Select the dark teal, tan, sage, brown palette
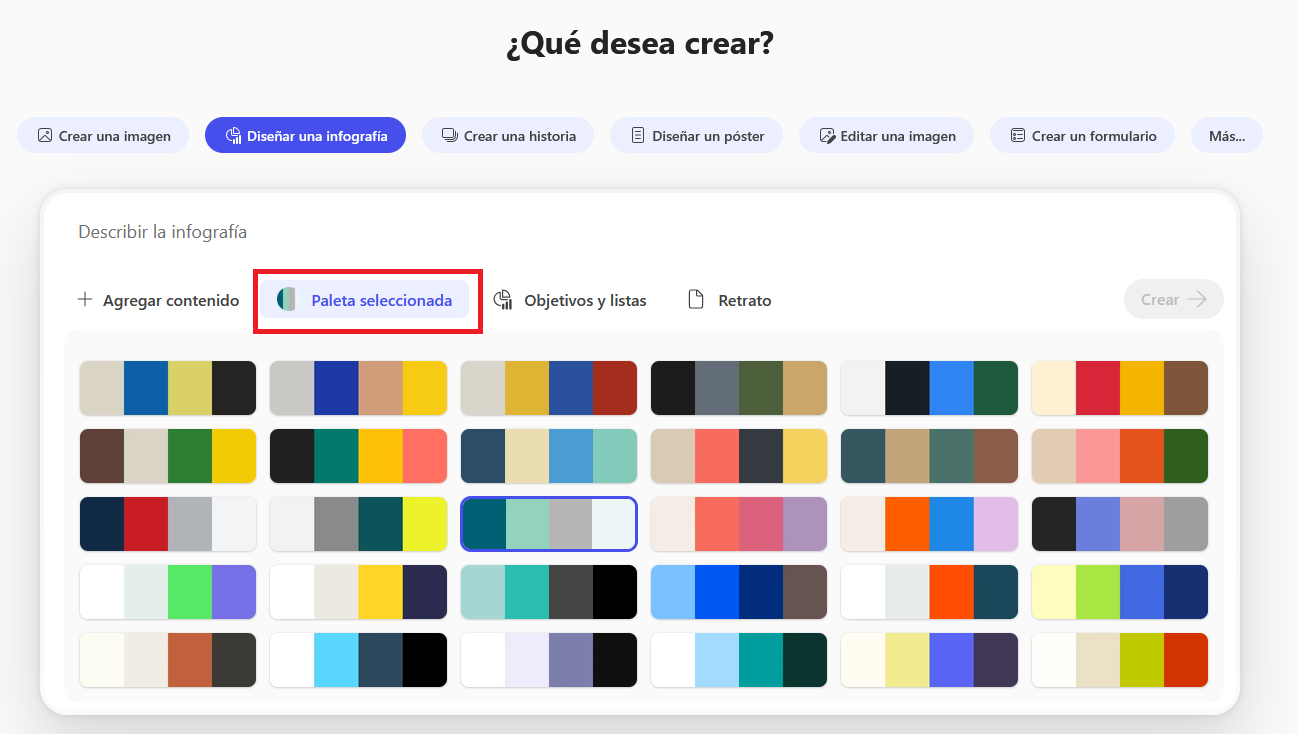This screenshot has height=734, width=1298. [929, 456]
